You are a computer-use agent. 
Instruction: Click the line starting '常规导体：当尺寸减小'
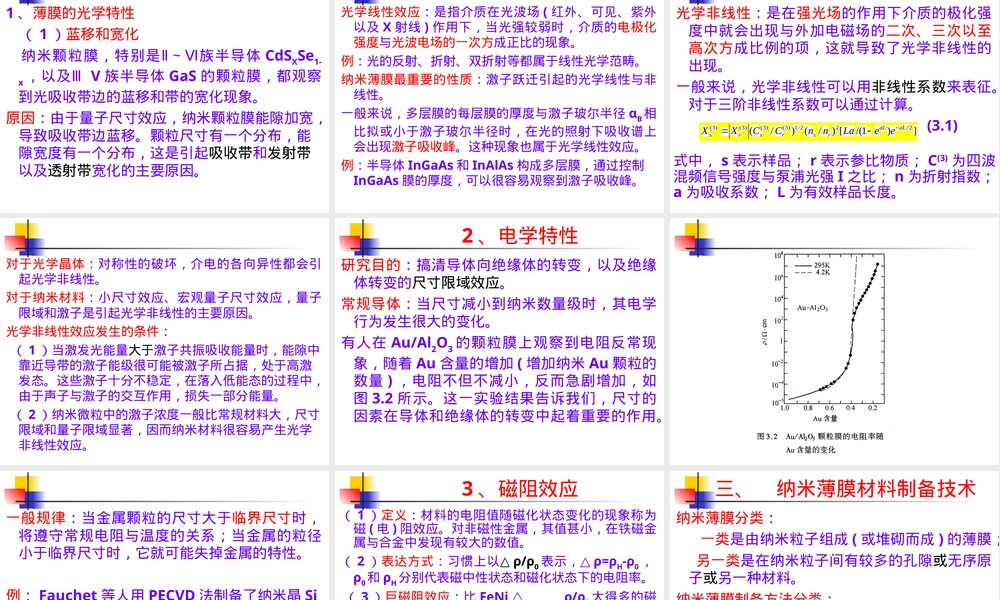tap(499, 312)
